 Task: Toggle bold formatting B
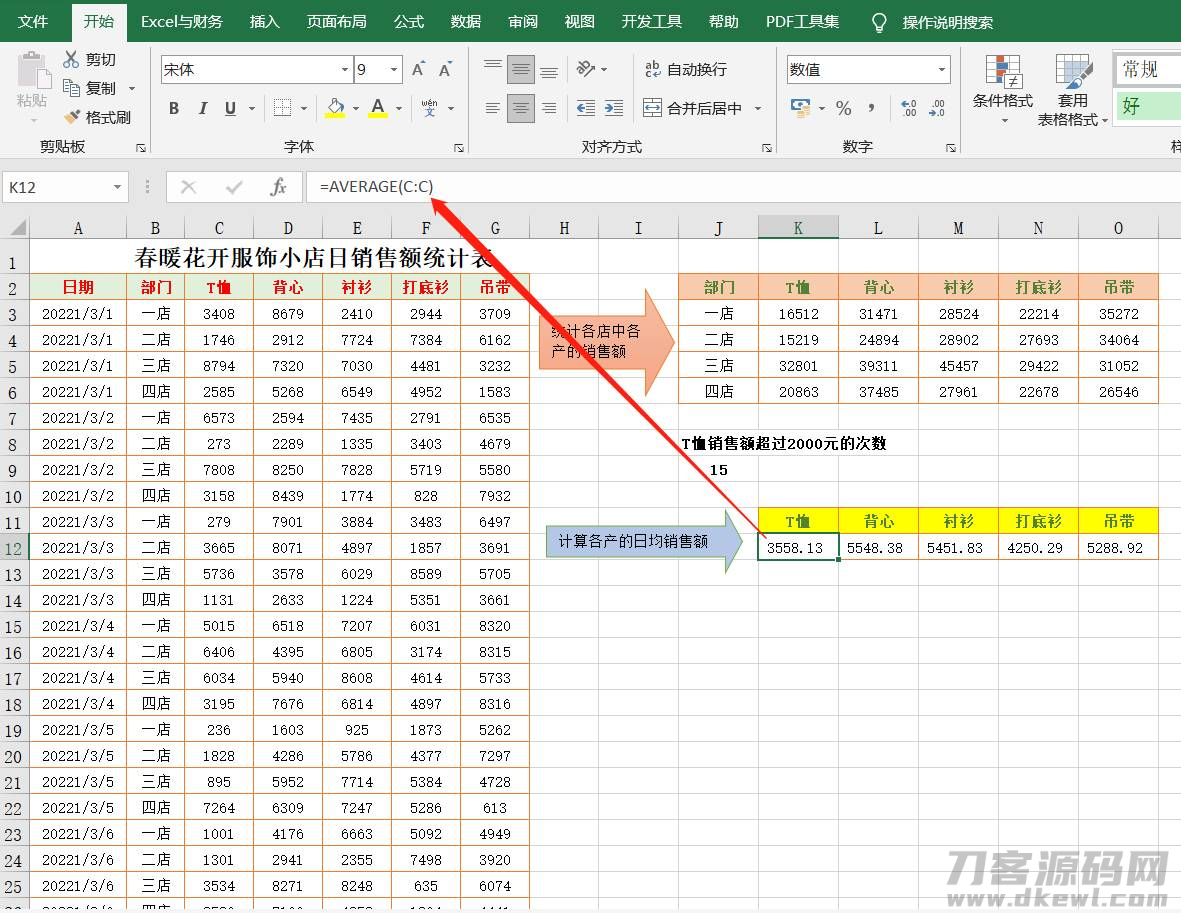tap(174, 108)
